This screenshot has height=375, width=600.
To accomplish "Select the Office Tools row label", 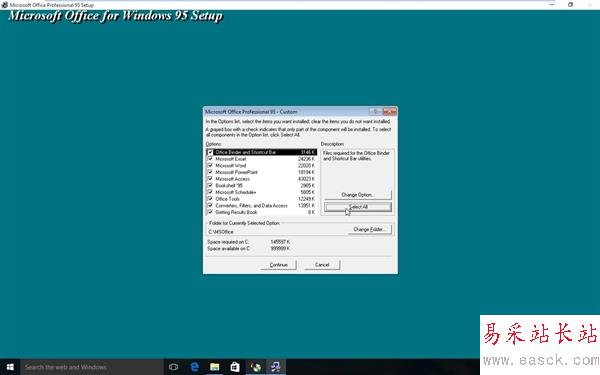I will click(x=227, y=199).
